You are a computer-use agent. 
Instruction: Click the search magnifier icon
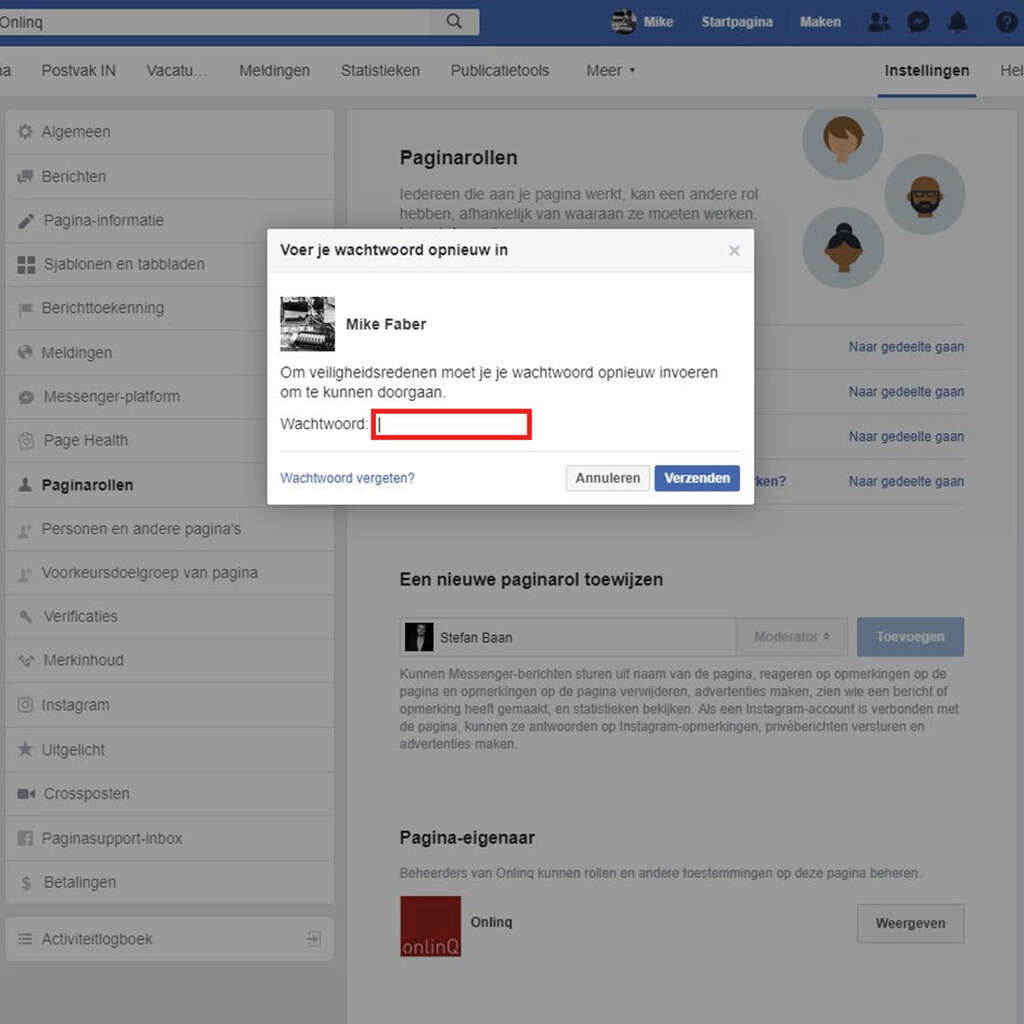click(x=454, y=22)
